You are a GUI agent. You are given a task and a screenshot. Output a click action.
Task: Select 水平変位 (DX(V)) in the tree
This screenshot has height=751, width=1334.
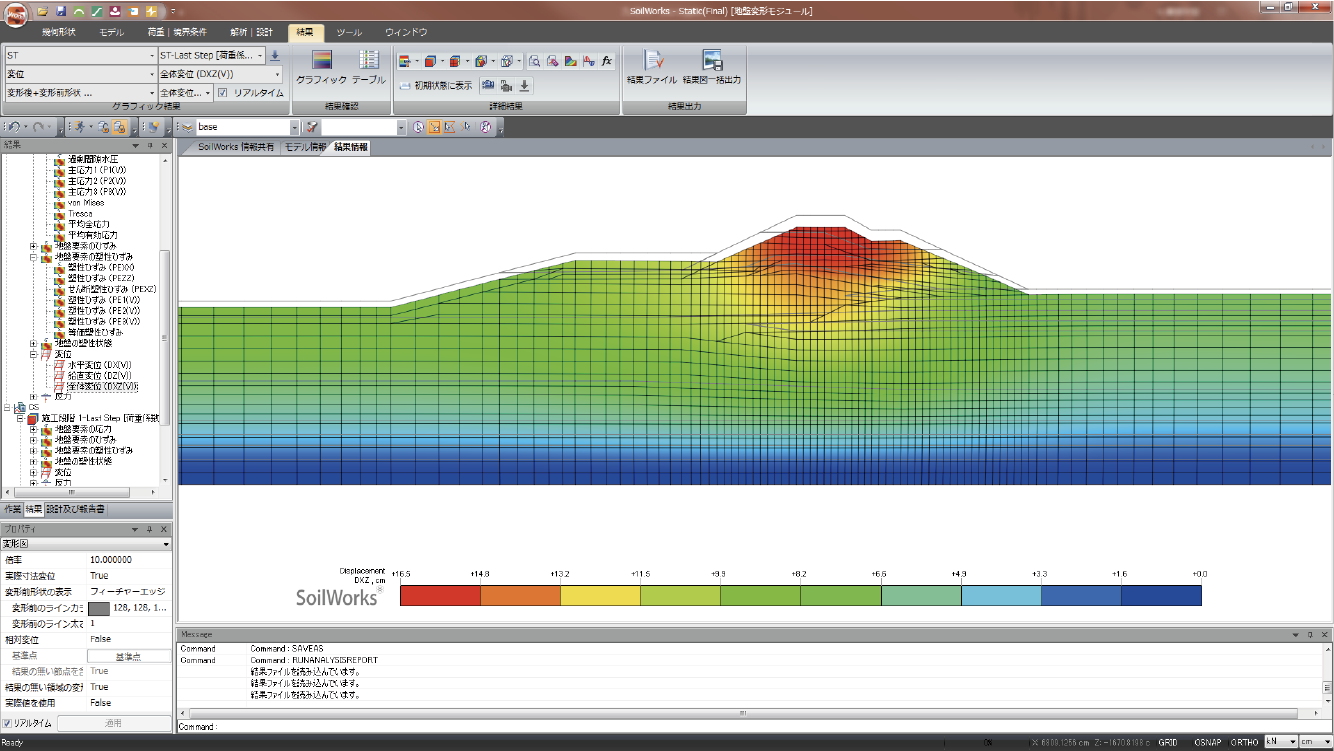(x=99, y=365)
